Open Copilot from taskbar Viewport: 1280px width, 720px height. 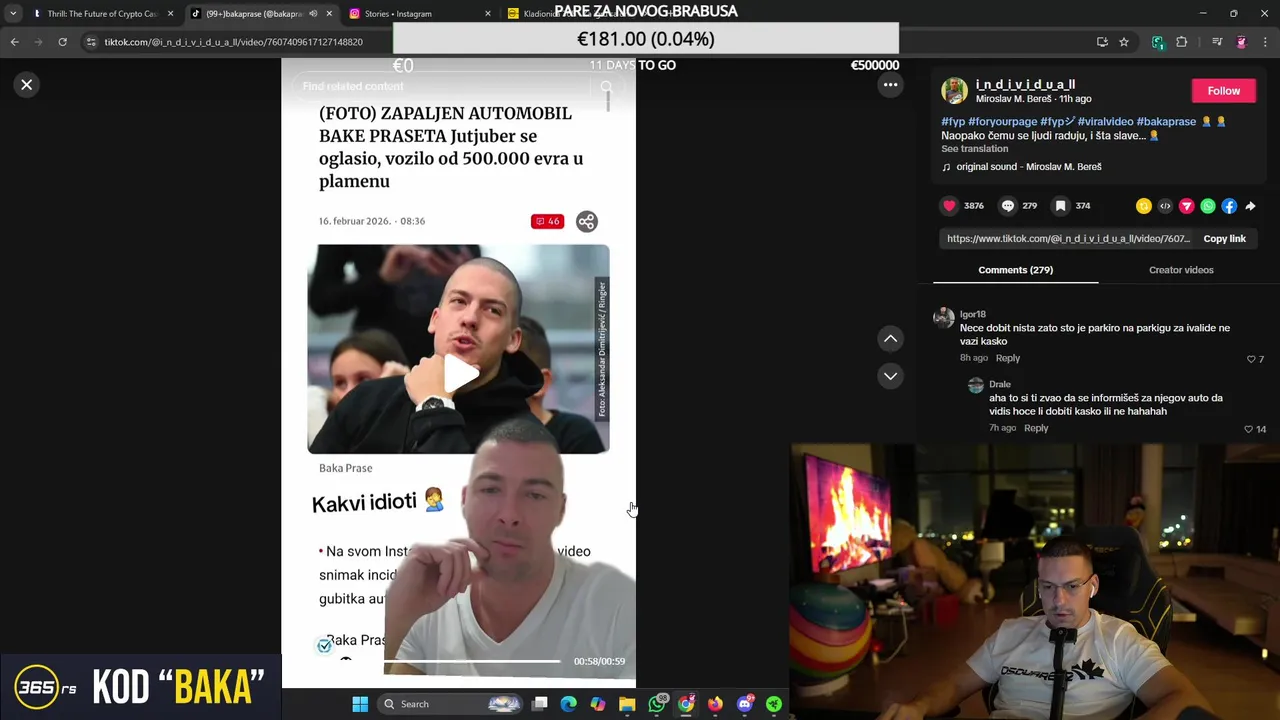[598, 704]
